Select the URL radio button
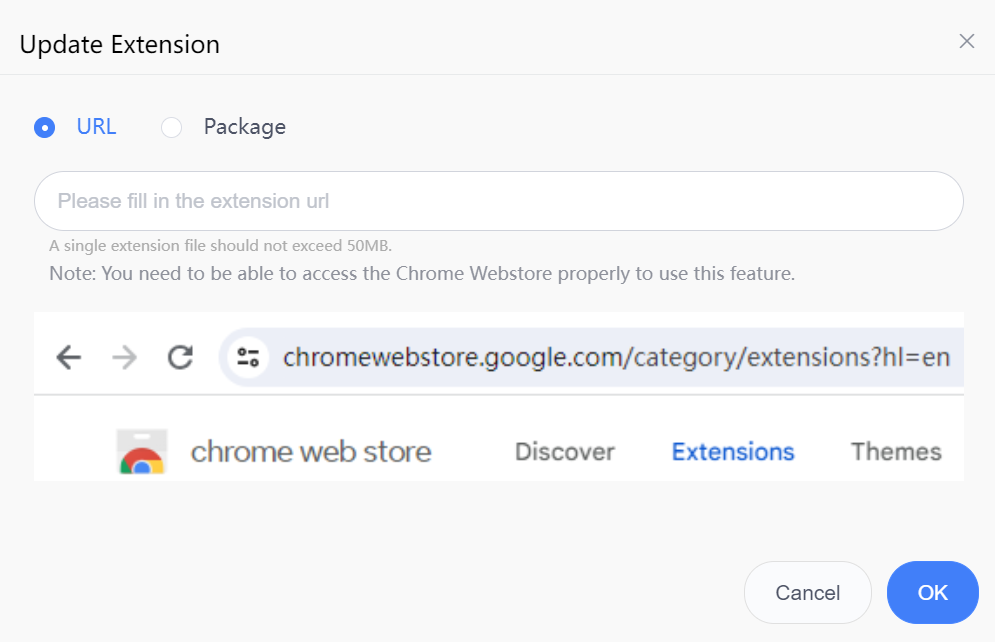 [44, 128]
